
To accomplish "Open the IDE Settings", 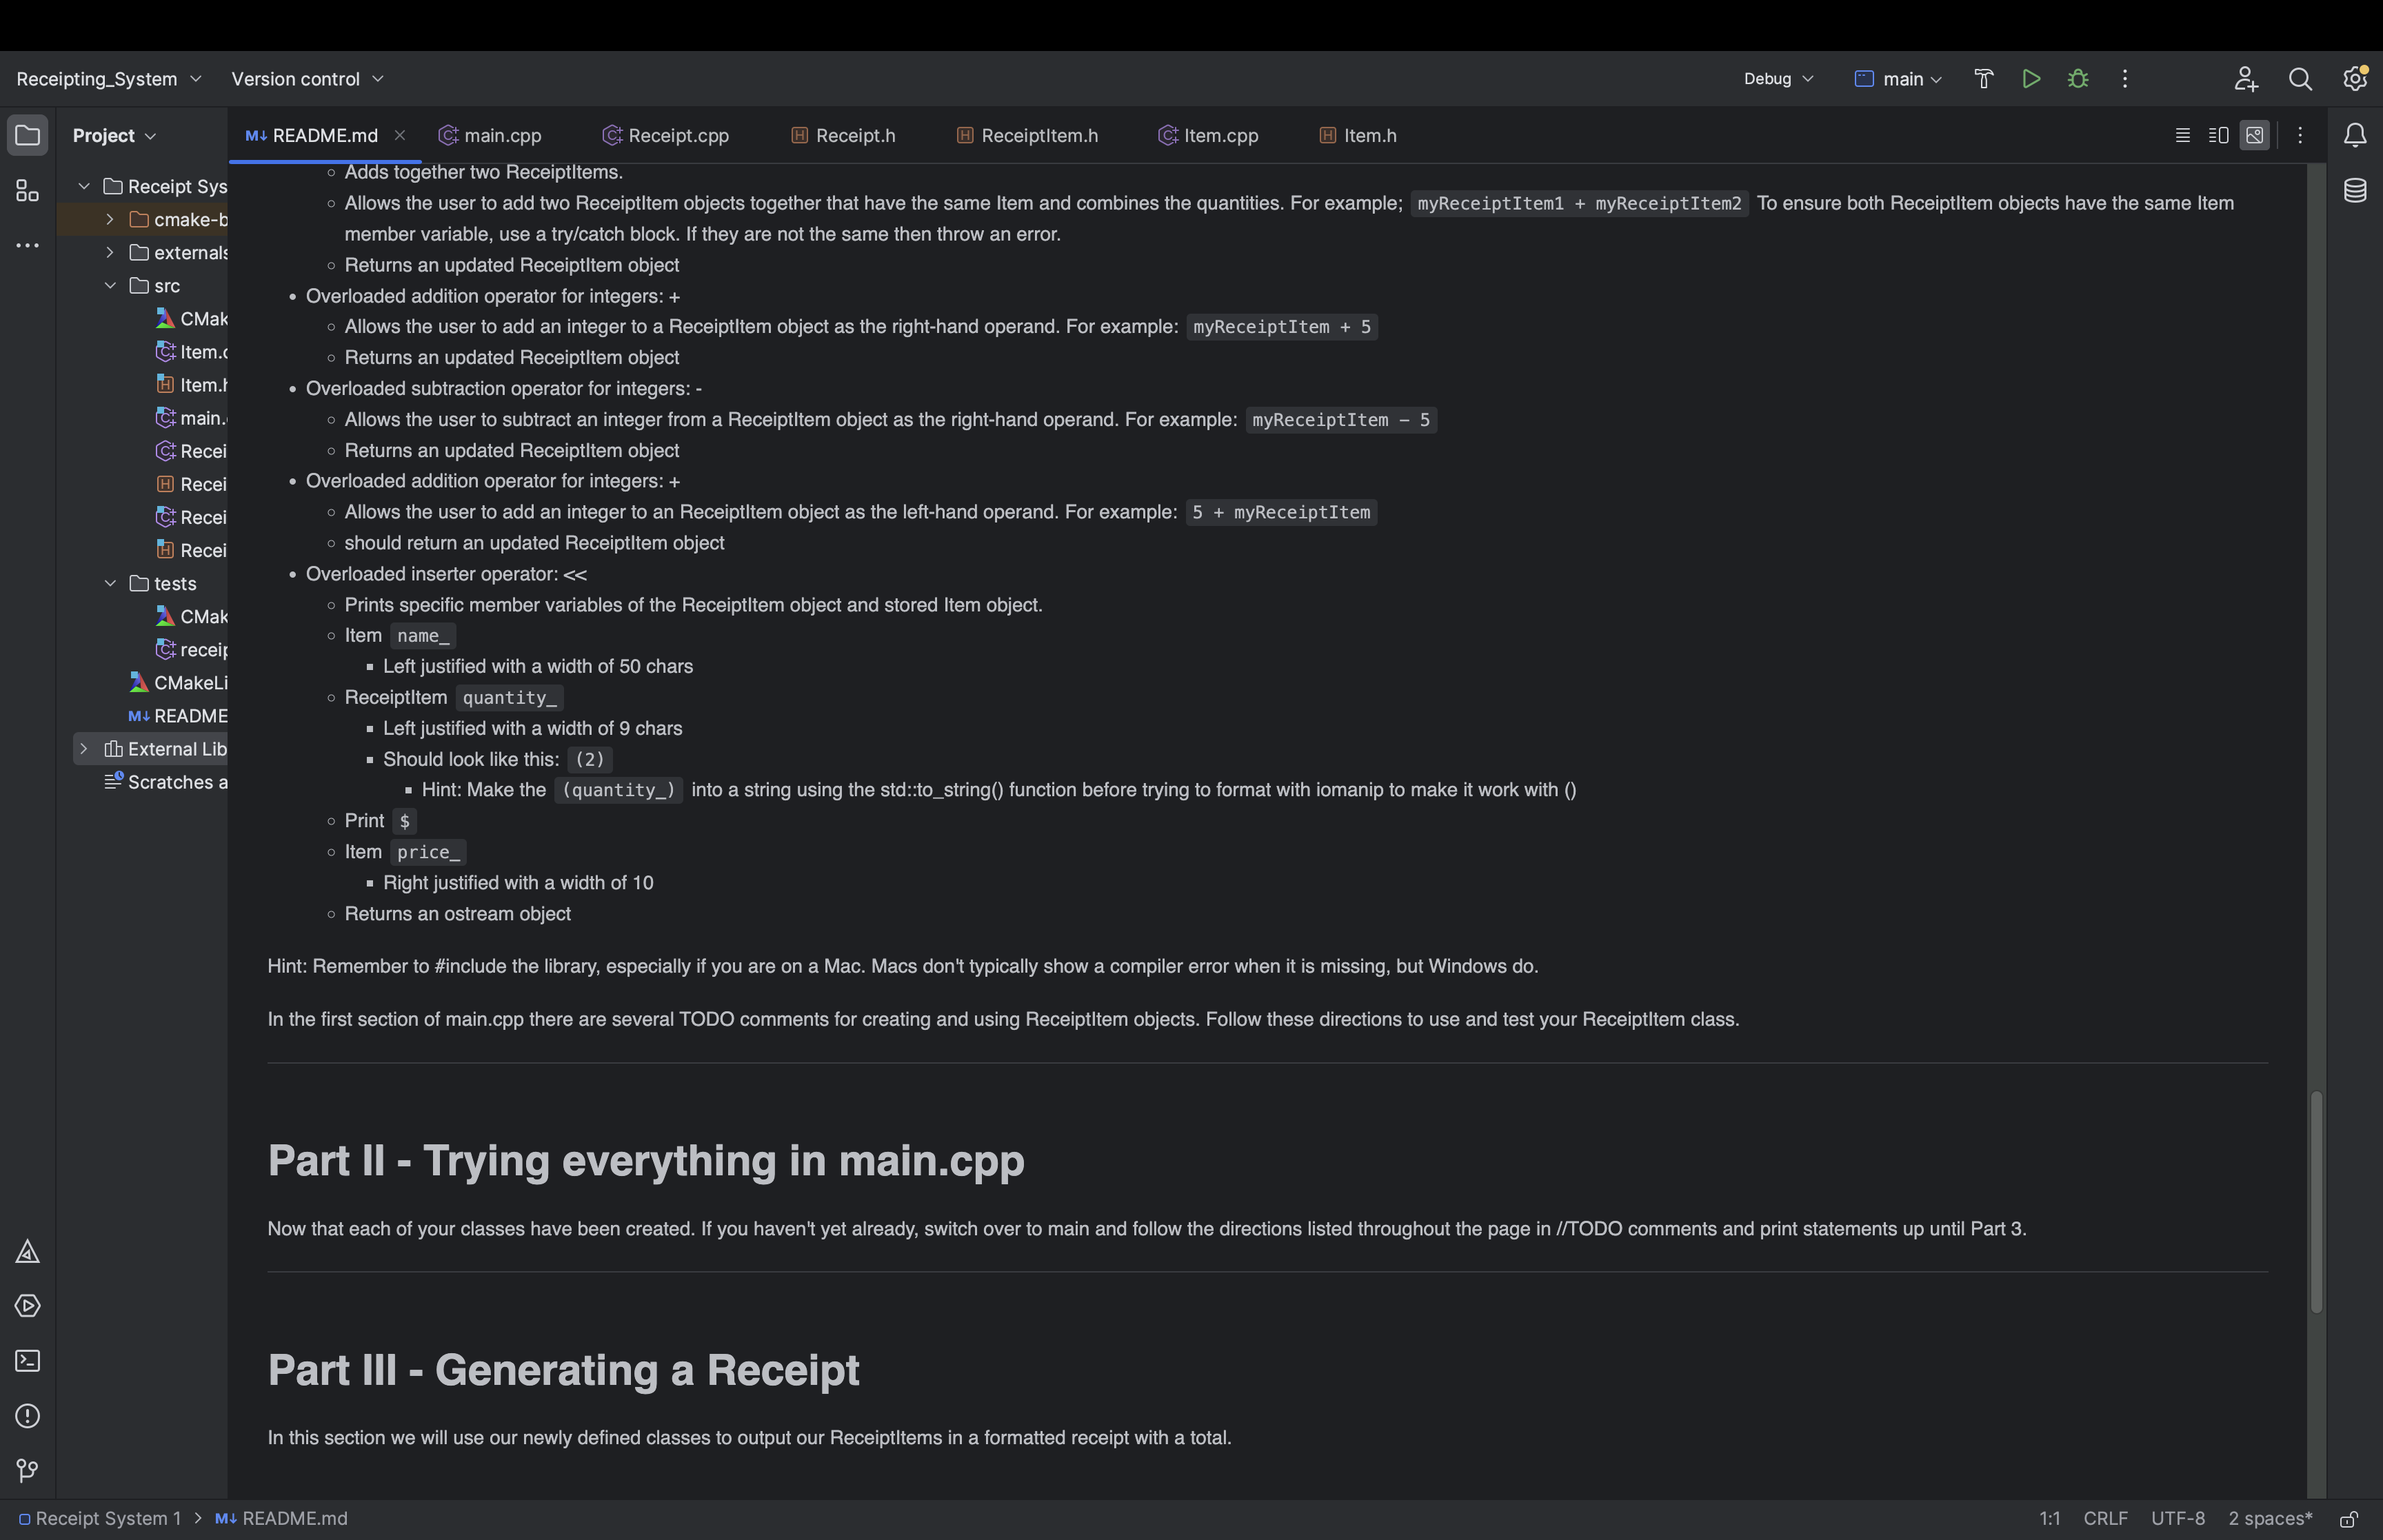I will 2354,78.
